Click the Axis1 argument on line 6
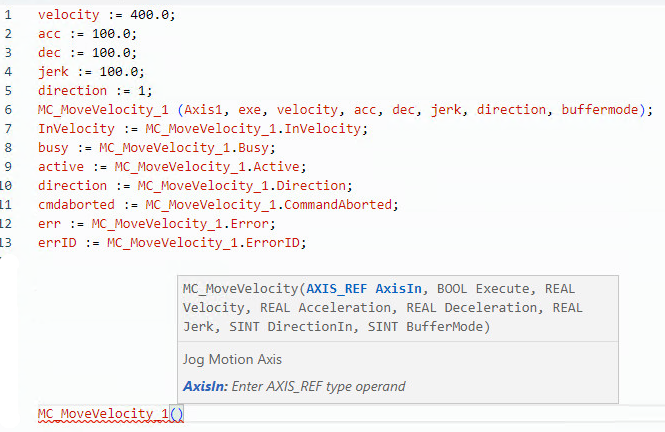 click(201, 110)
